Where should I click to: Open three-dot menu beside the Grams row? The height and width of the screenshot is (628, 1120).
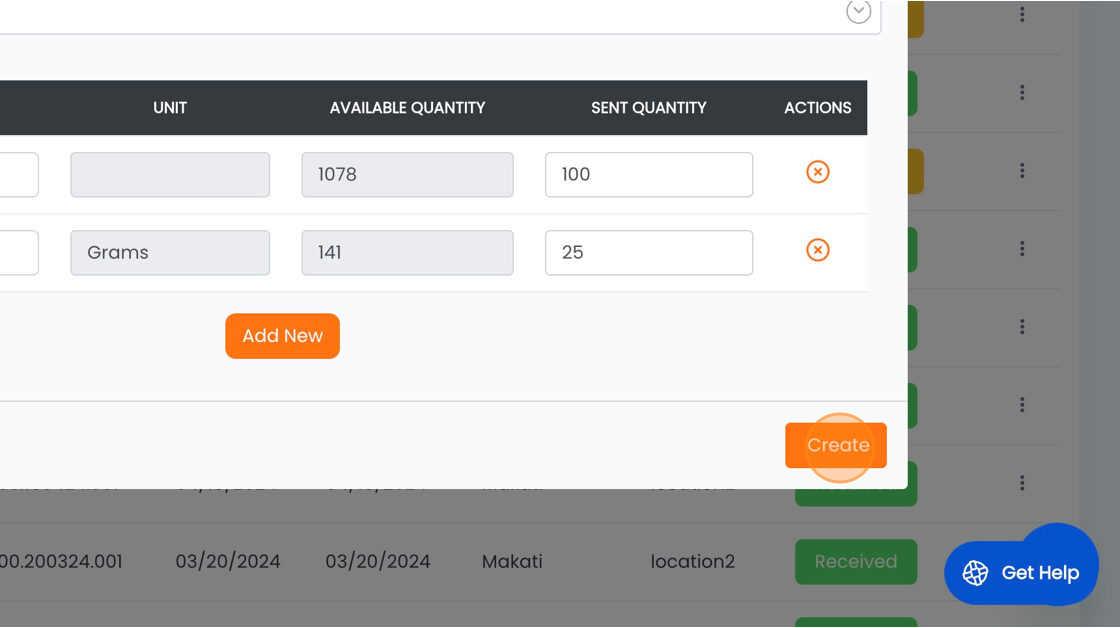[x=1022, y=249]
